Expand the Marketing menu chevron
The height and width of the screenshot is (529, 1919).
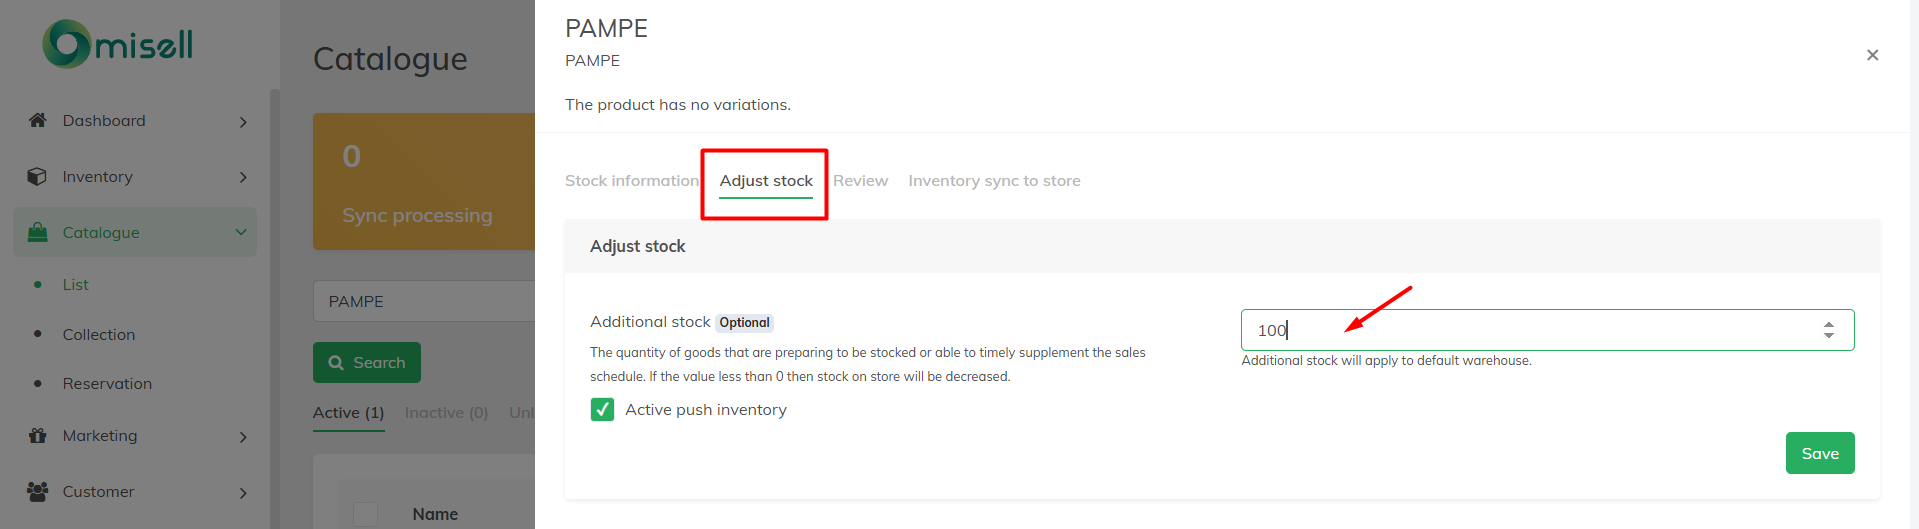[243, 437]
